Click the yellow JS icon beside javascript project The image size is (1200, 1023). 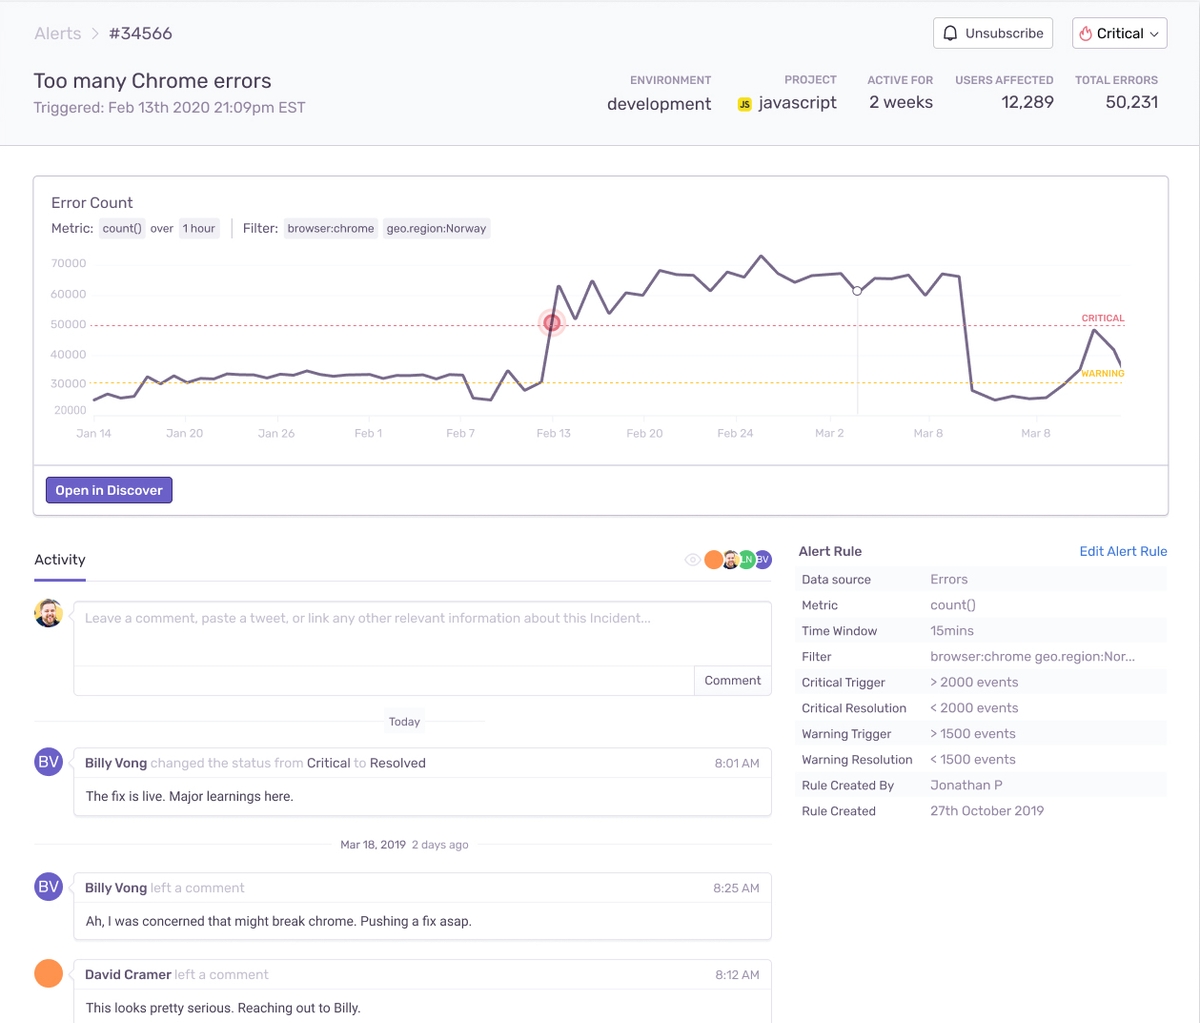click(744, 104)
